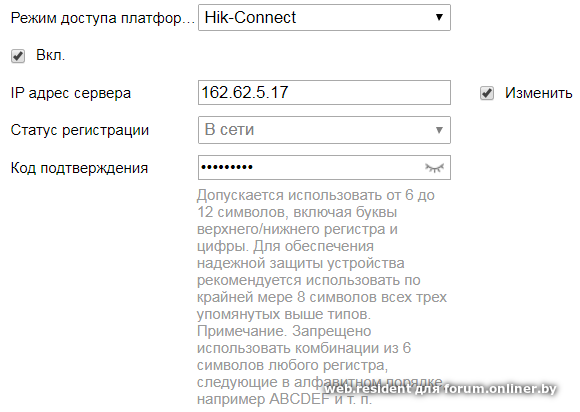Click the В сети status value
Image resolution: width=580 pixels, height=412 pixels.
[229, 130]
